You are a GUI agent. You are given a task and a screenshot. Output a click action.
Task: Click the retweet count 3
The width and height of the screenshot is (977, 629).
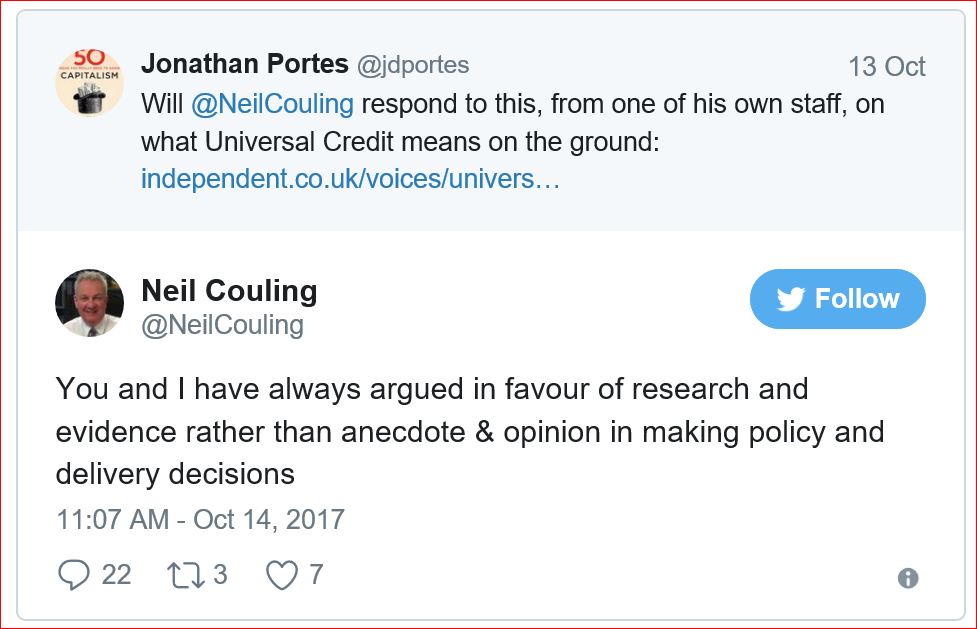tap(220, 574)
